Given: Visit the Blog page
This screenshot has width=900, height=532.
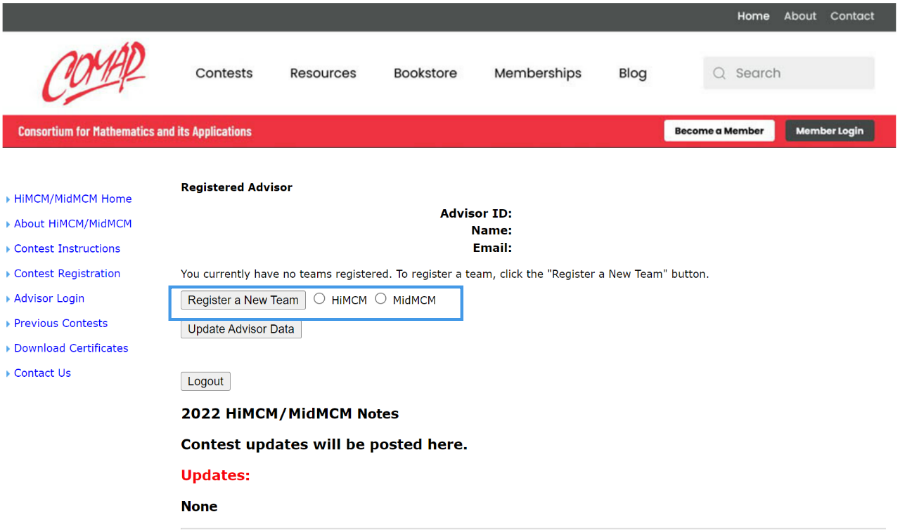Looking at the screenshot, I should pos(632,73).
